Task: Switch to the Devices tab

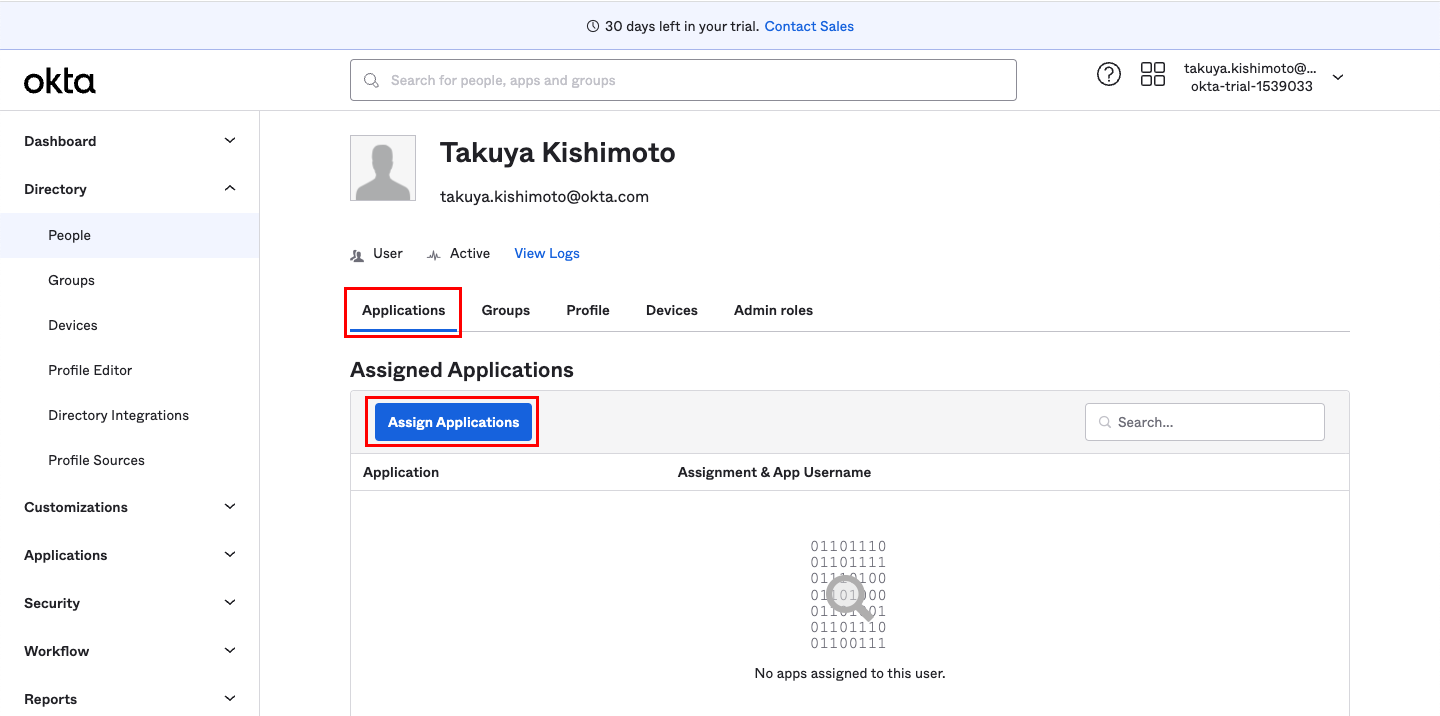Action: pyautogui.click(x=671, y=310)
